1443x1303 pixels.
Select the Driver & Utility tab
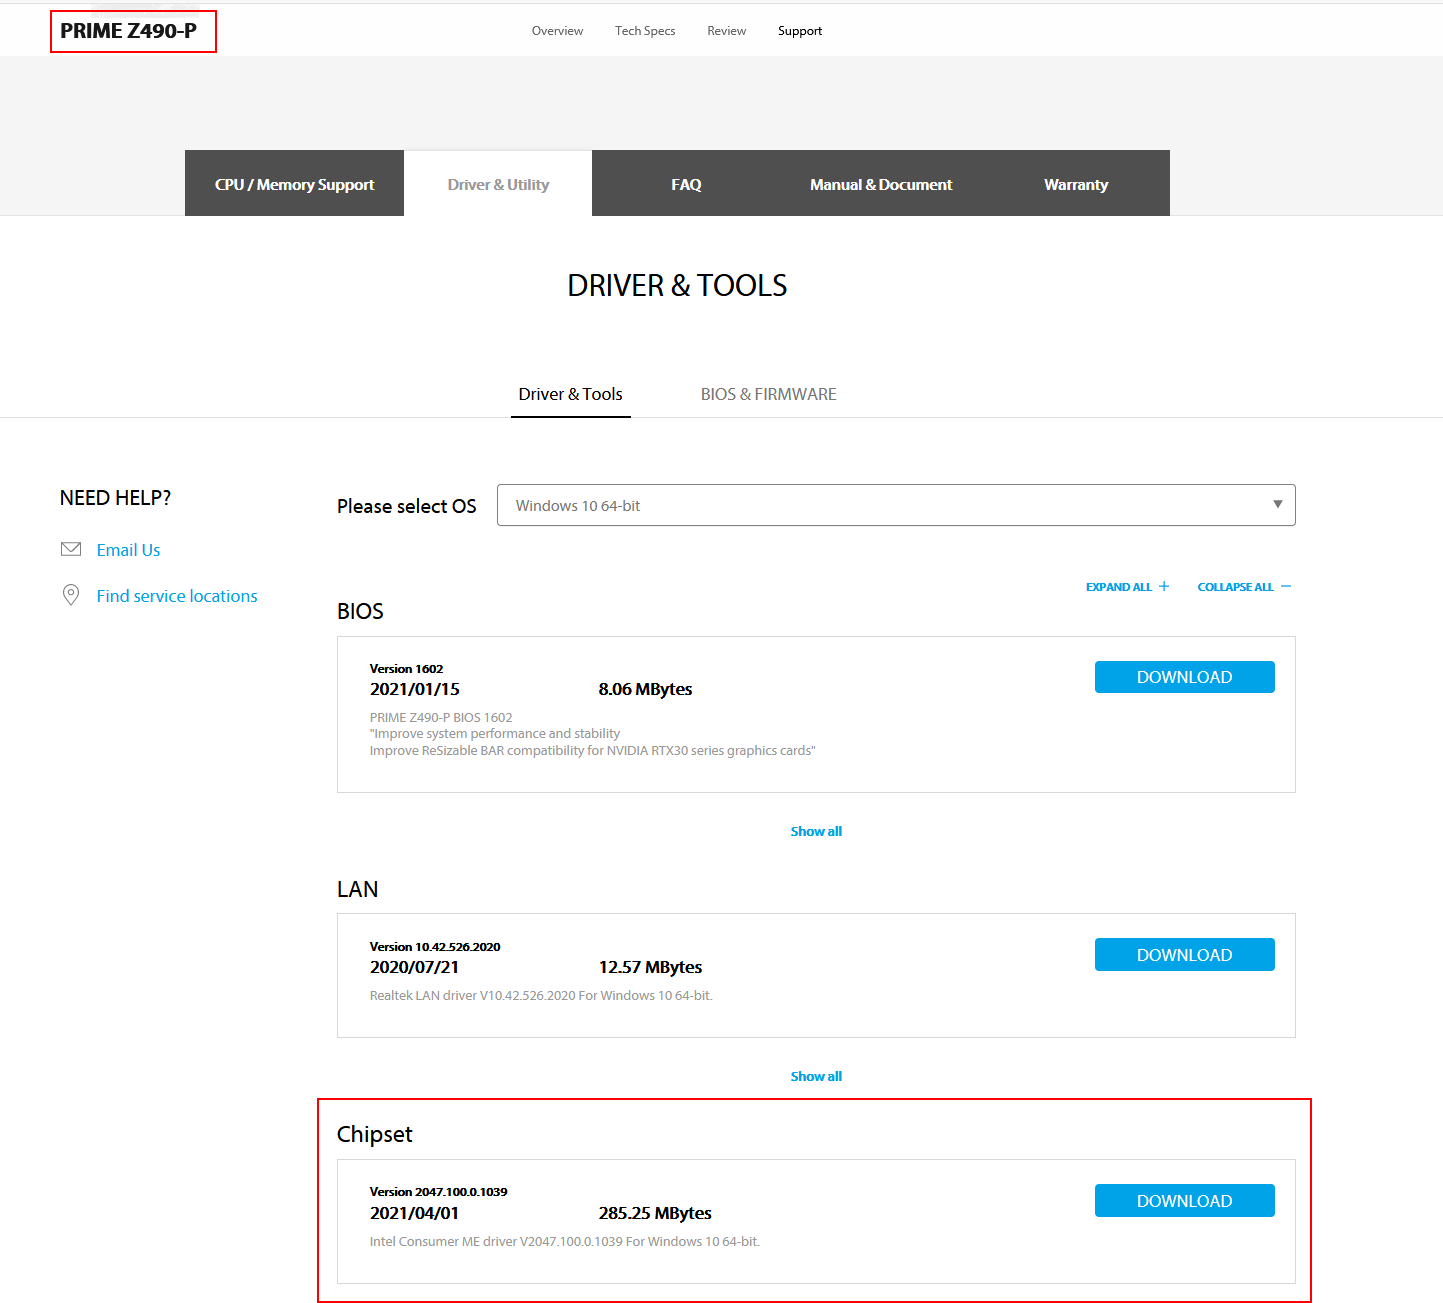tap(498, 184)
